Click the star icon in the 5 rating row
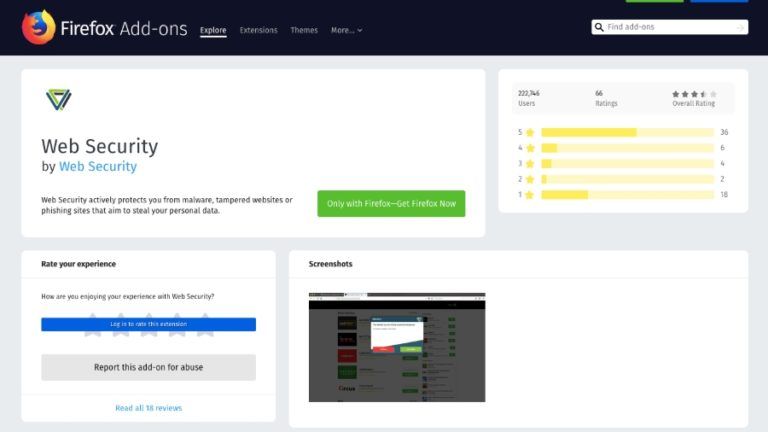This screenshot has height=432, width=768. [530, 132]
